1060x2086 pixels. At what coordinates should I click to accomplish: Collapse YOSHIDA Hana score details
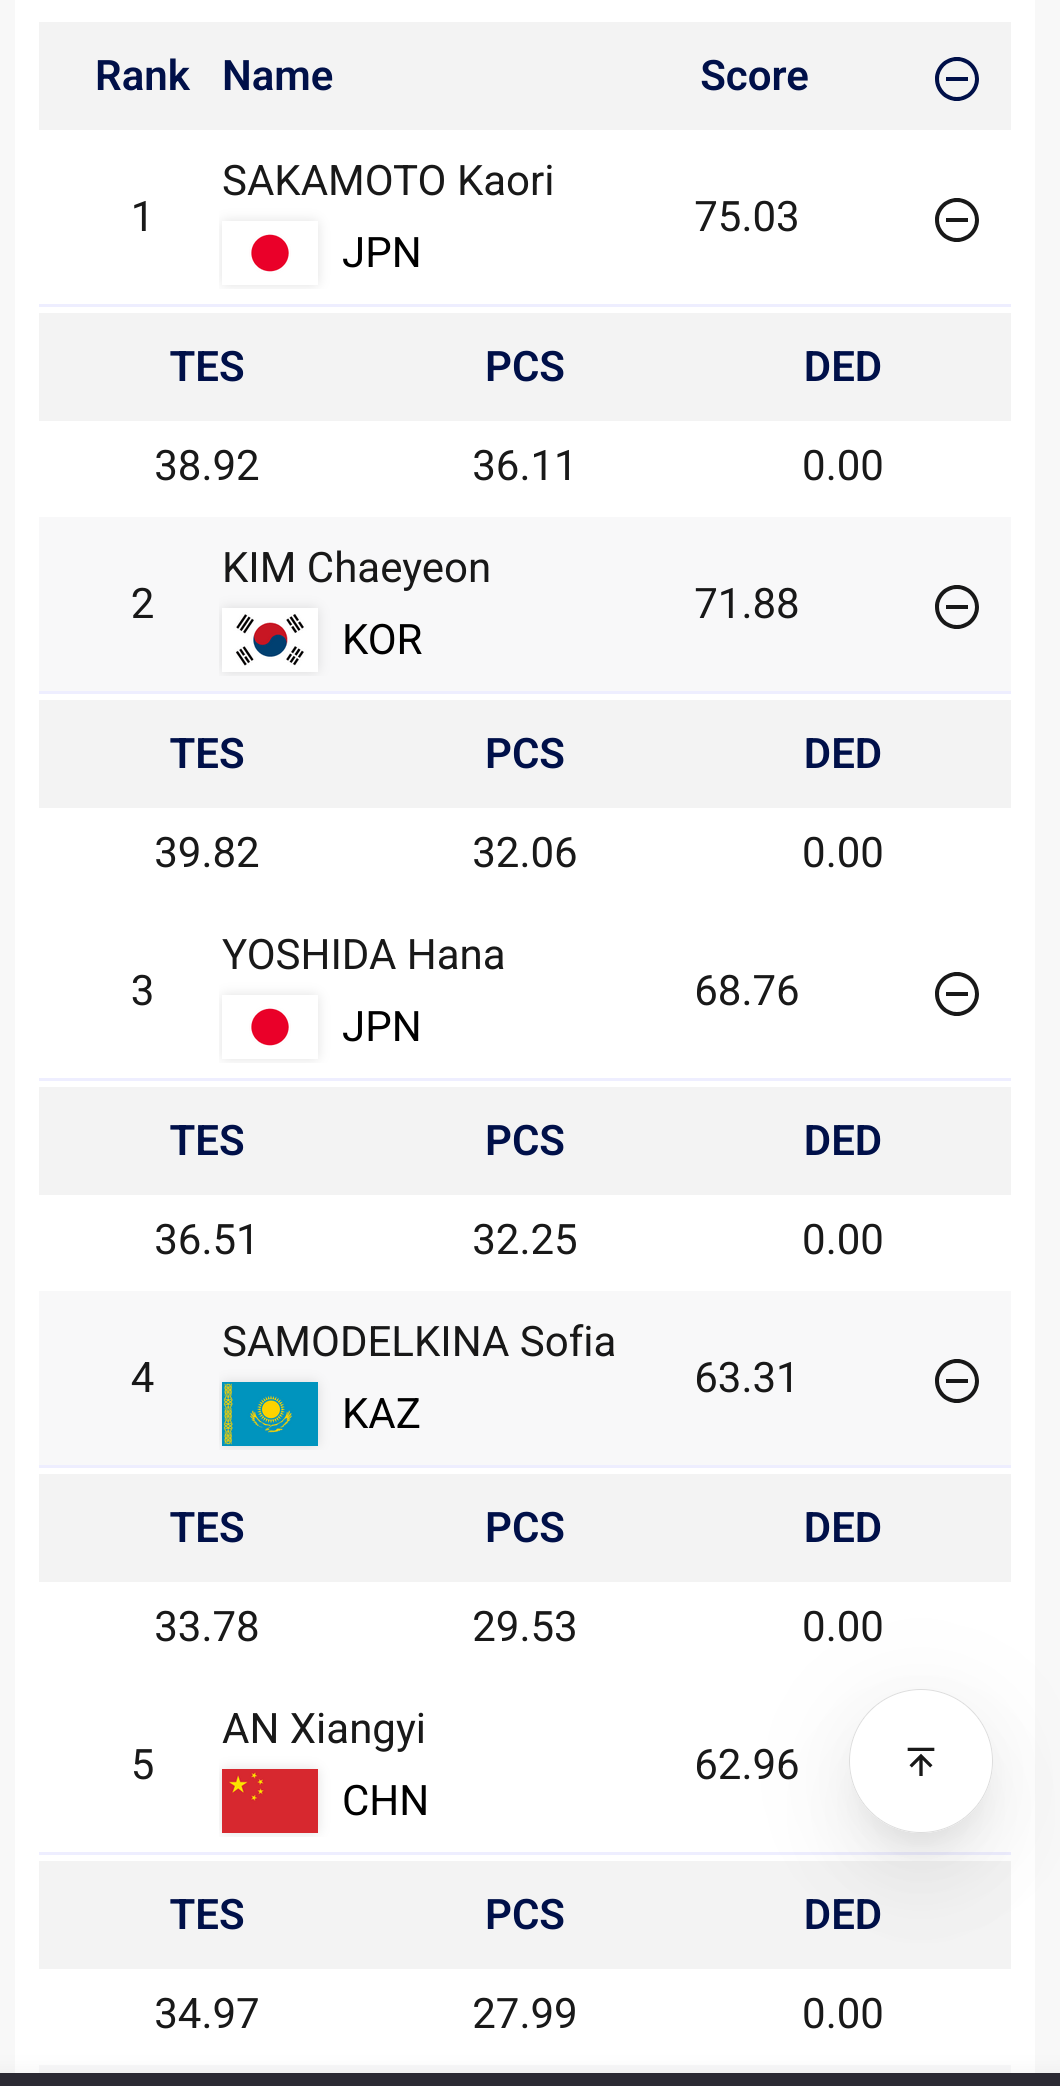pos(956,994)
